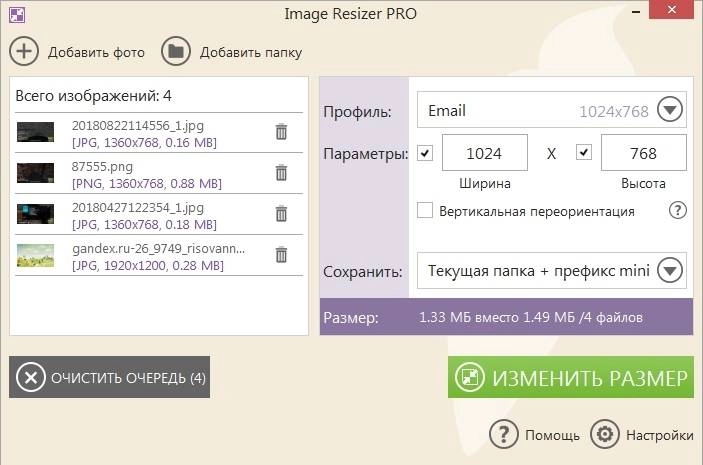This screenshot has height=465, width=703.
Task: Click file name 20180822114556_1.jpg
Action: [138, 126]
